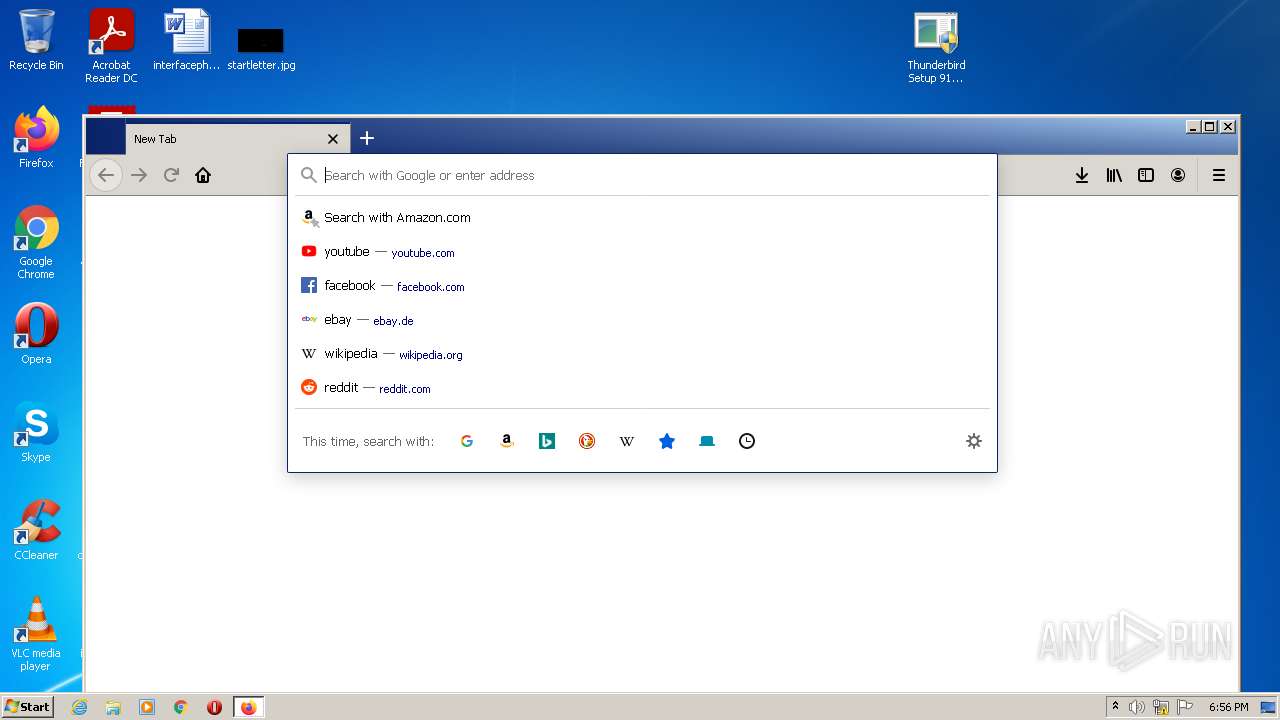Close the New Tab tab

pos(333,139)
